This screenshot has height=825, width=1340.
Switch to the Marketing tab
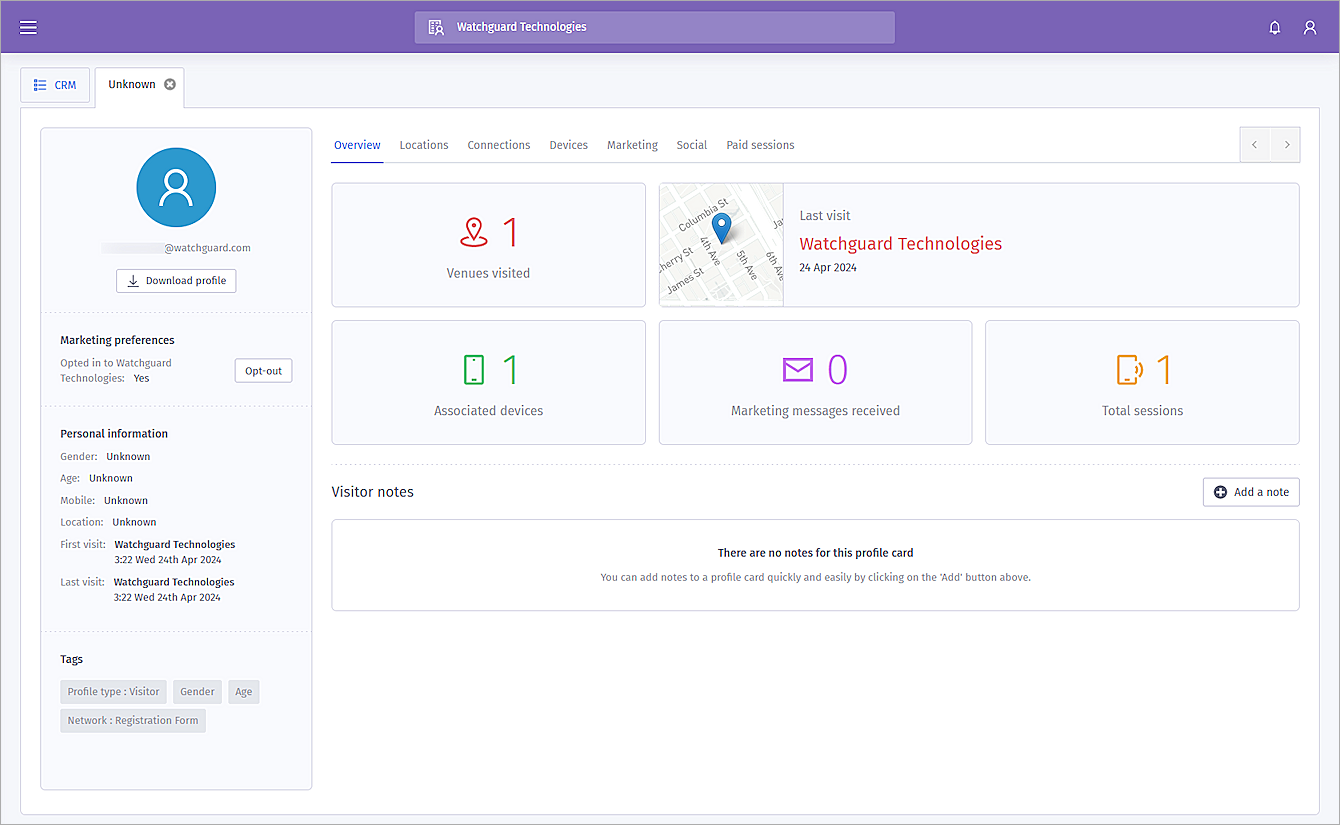[632, 144]
